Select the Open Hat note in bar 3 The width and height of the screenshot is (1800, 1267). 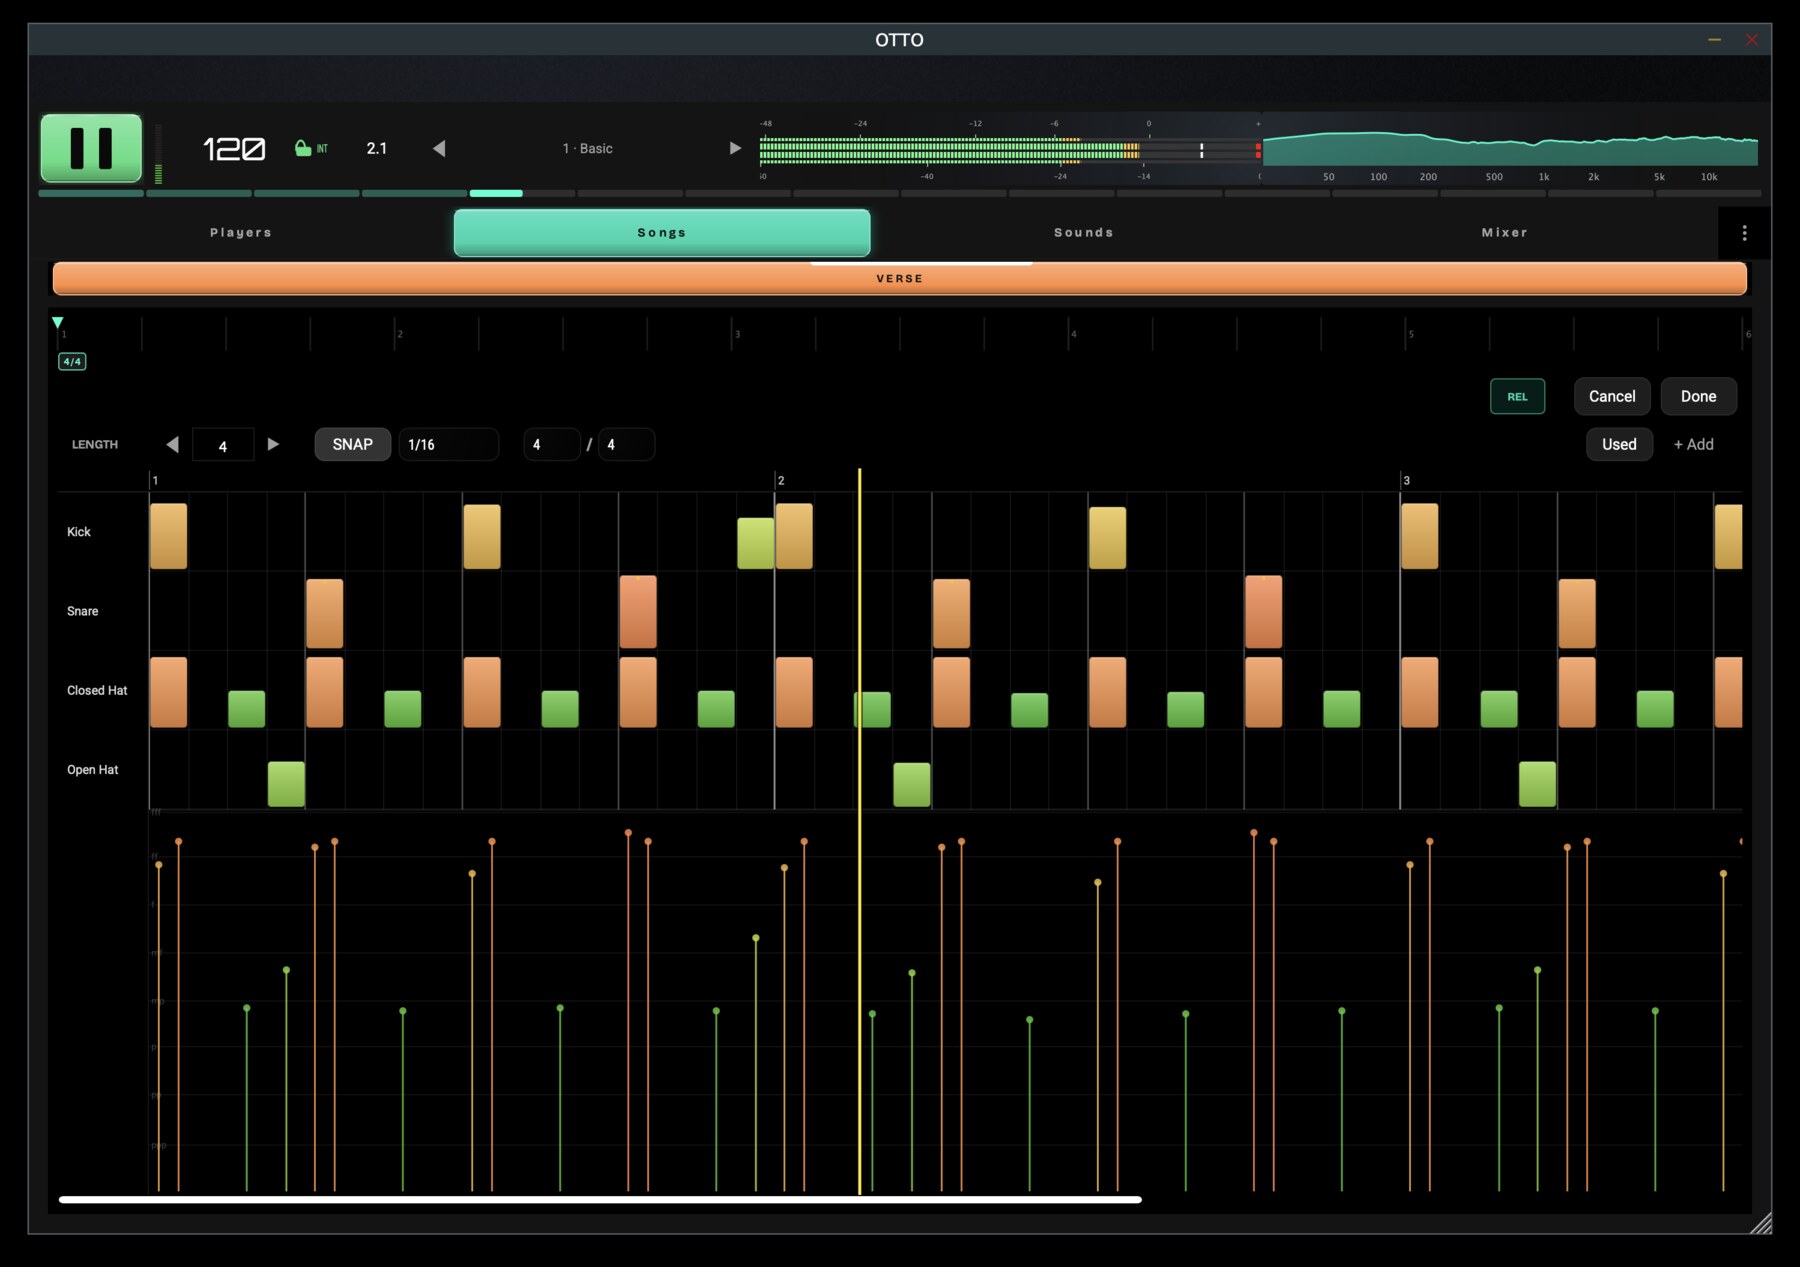[x=1537, y=784]
